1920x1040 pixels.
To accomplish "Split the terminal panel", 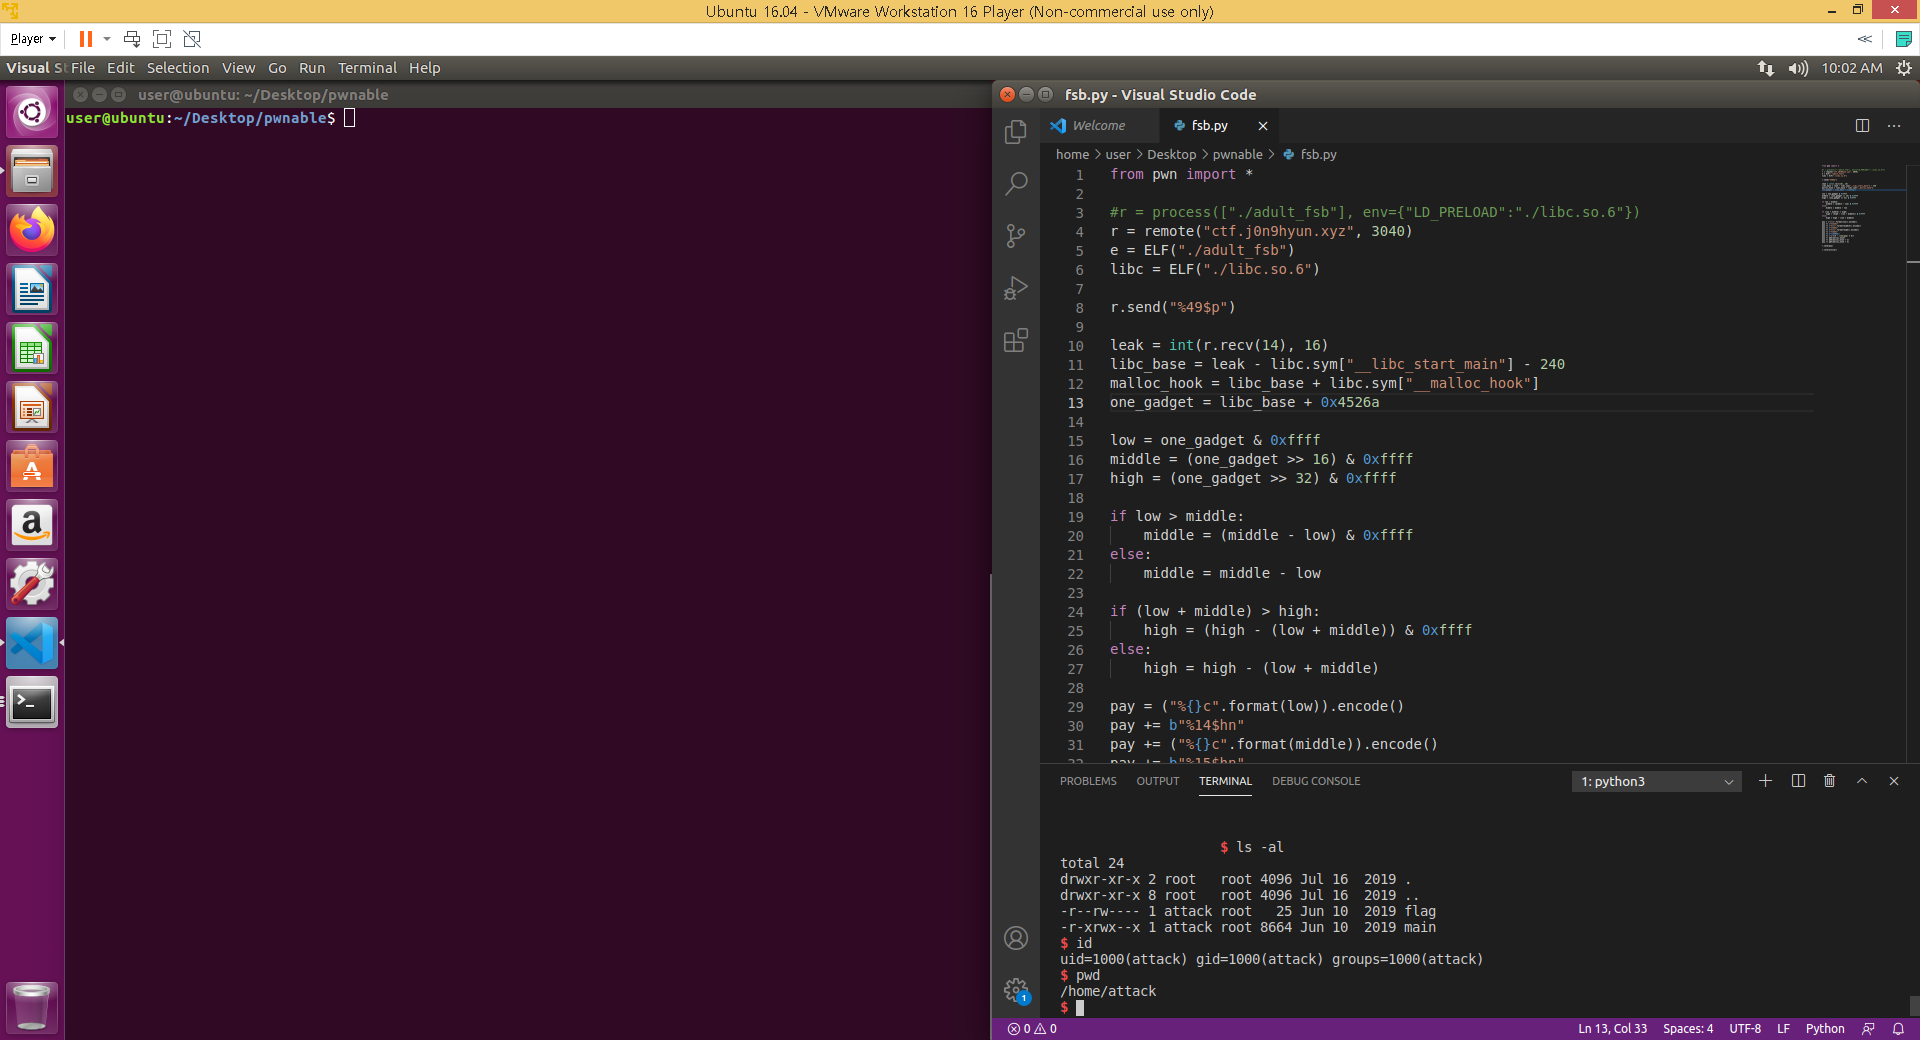I will pyautogui.click(x=1798, y=781).
